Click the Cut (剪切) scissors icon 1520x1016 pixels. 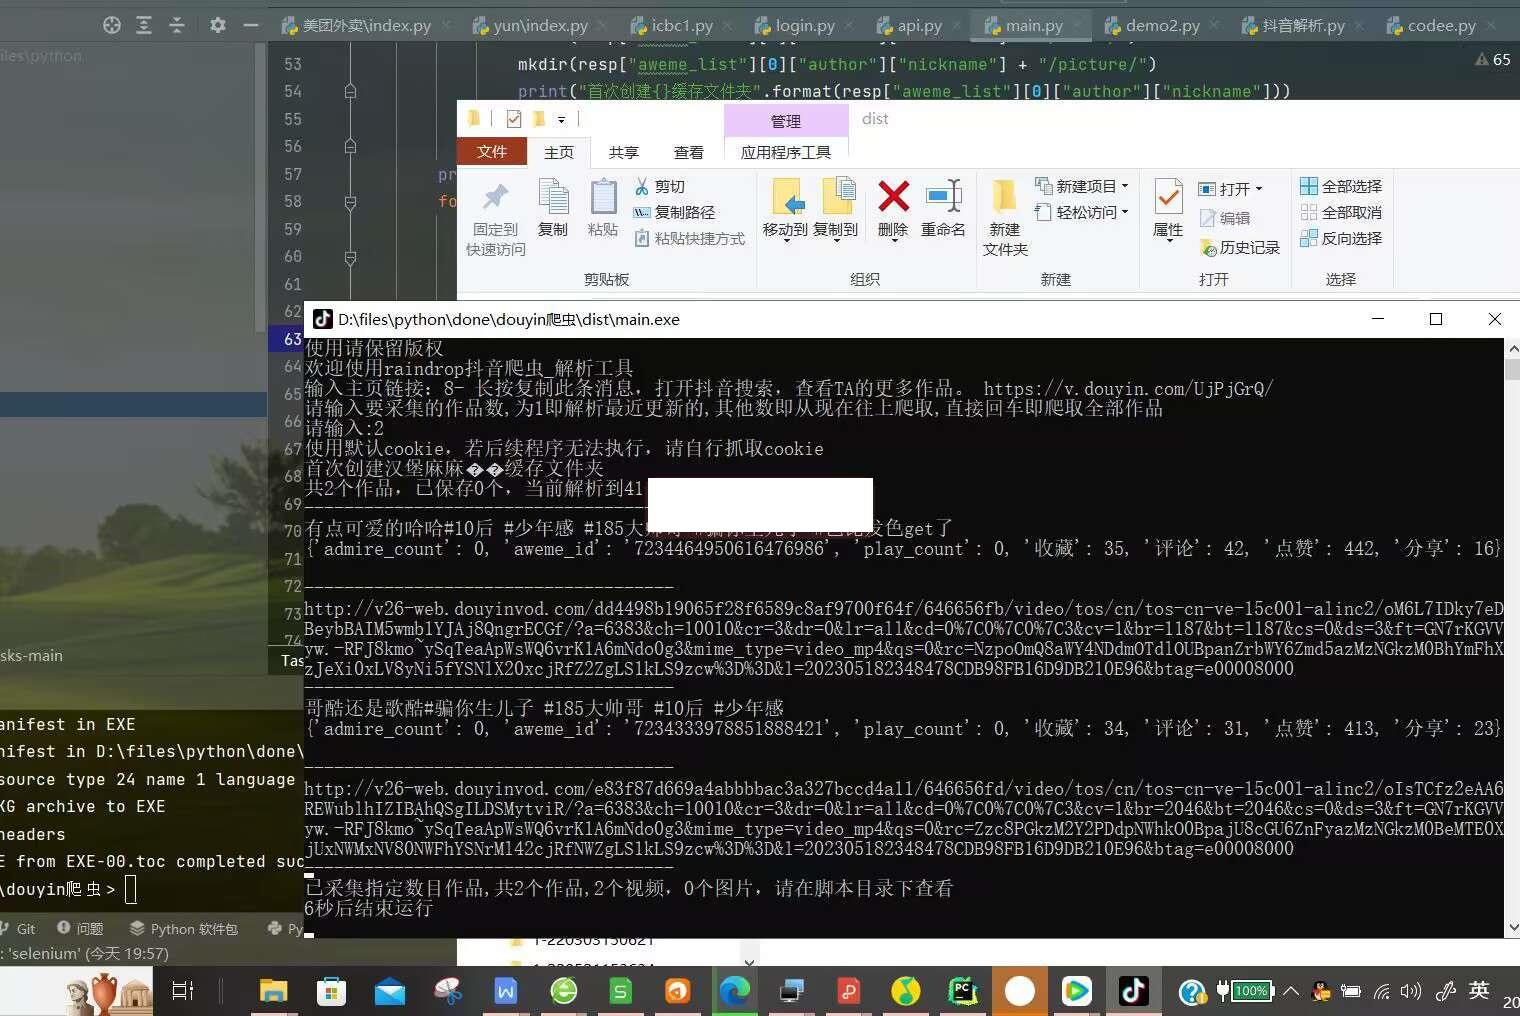pyautogui.click(x=642, y=187)
